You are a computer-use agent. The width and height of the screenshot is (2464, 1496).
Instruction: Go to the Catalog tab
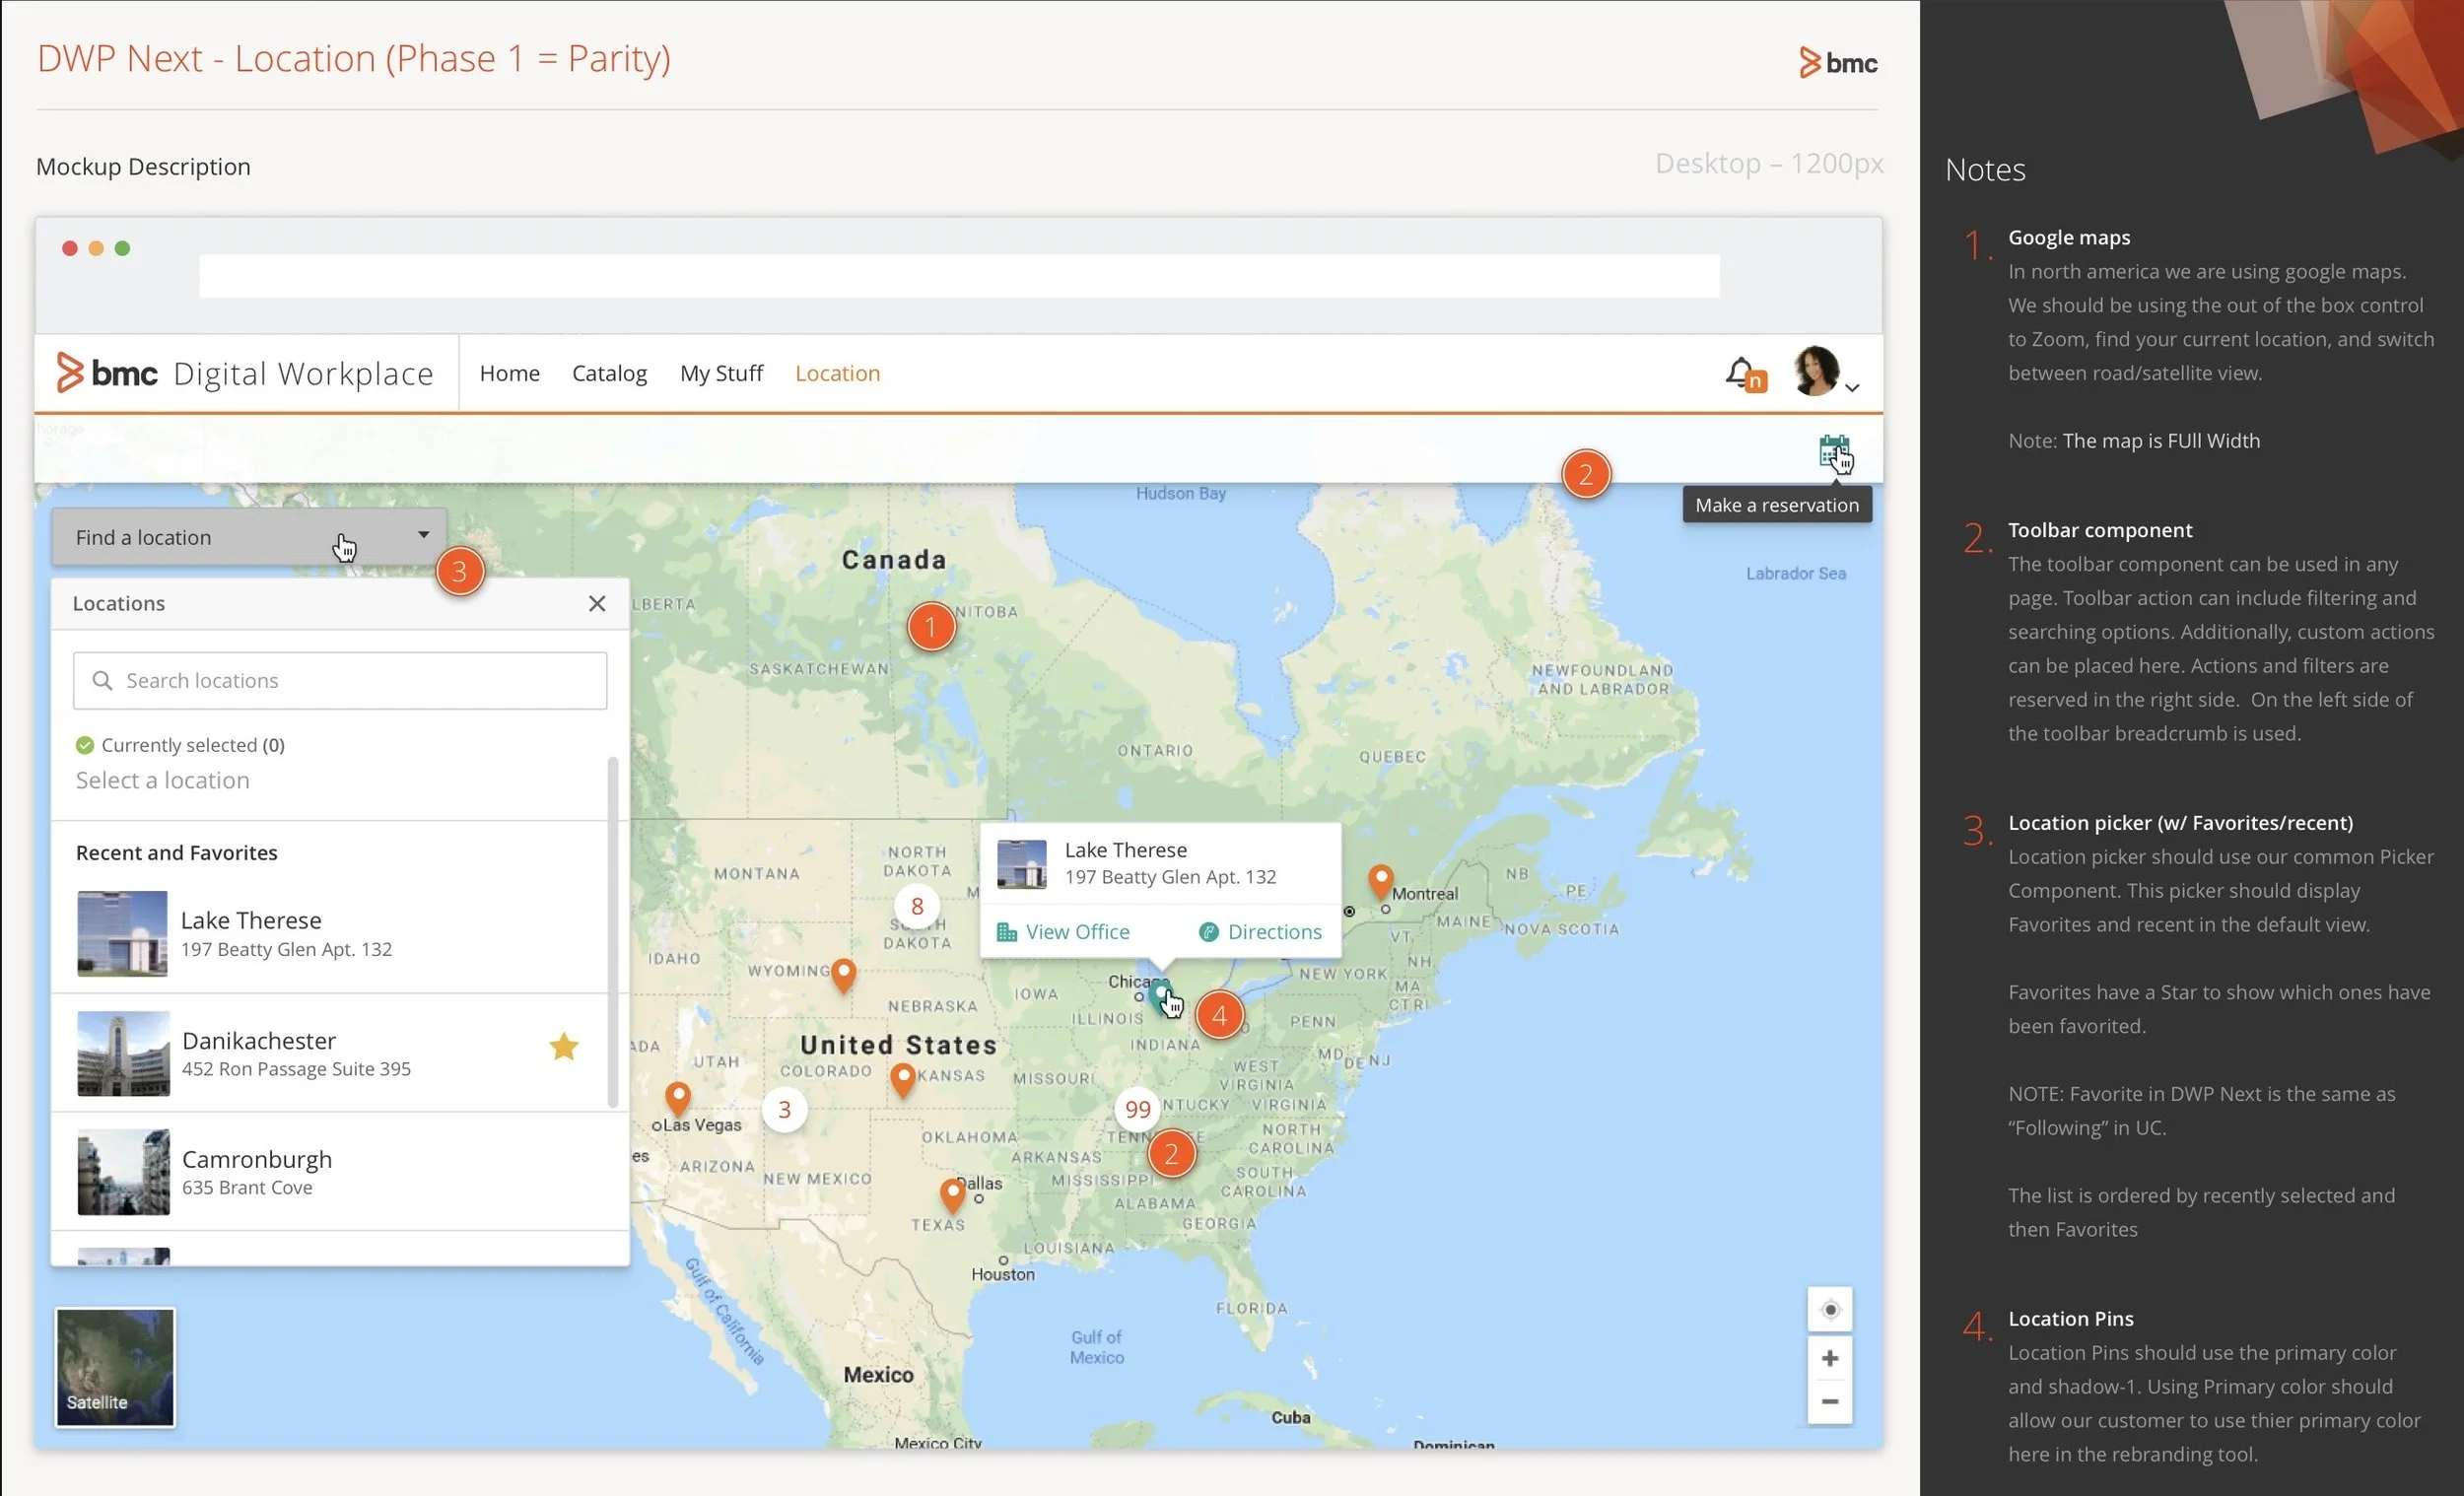(609, 373)
